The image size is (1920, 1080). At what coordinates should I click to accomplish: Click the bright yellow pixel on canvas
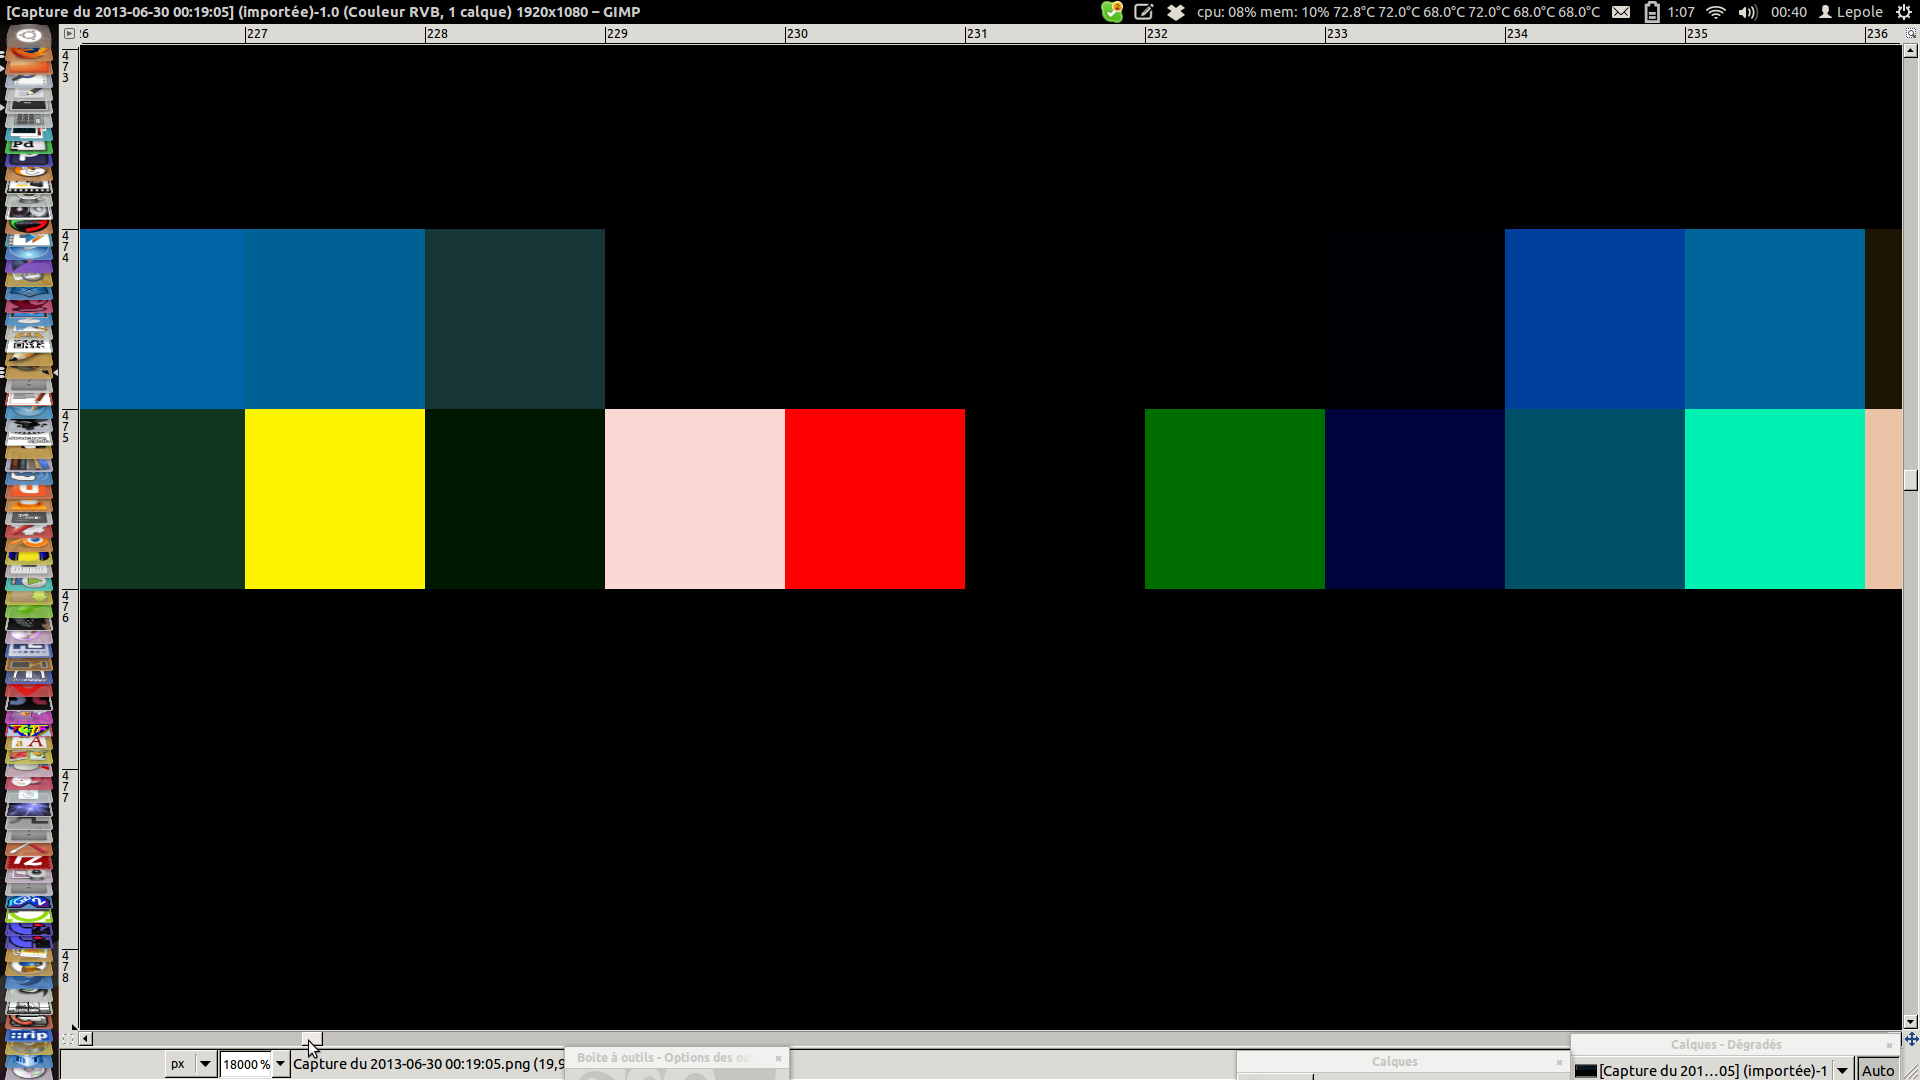(x=334, y=498)
